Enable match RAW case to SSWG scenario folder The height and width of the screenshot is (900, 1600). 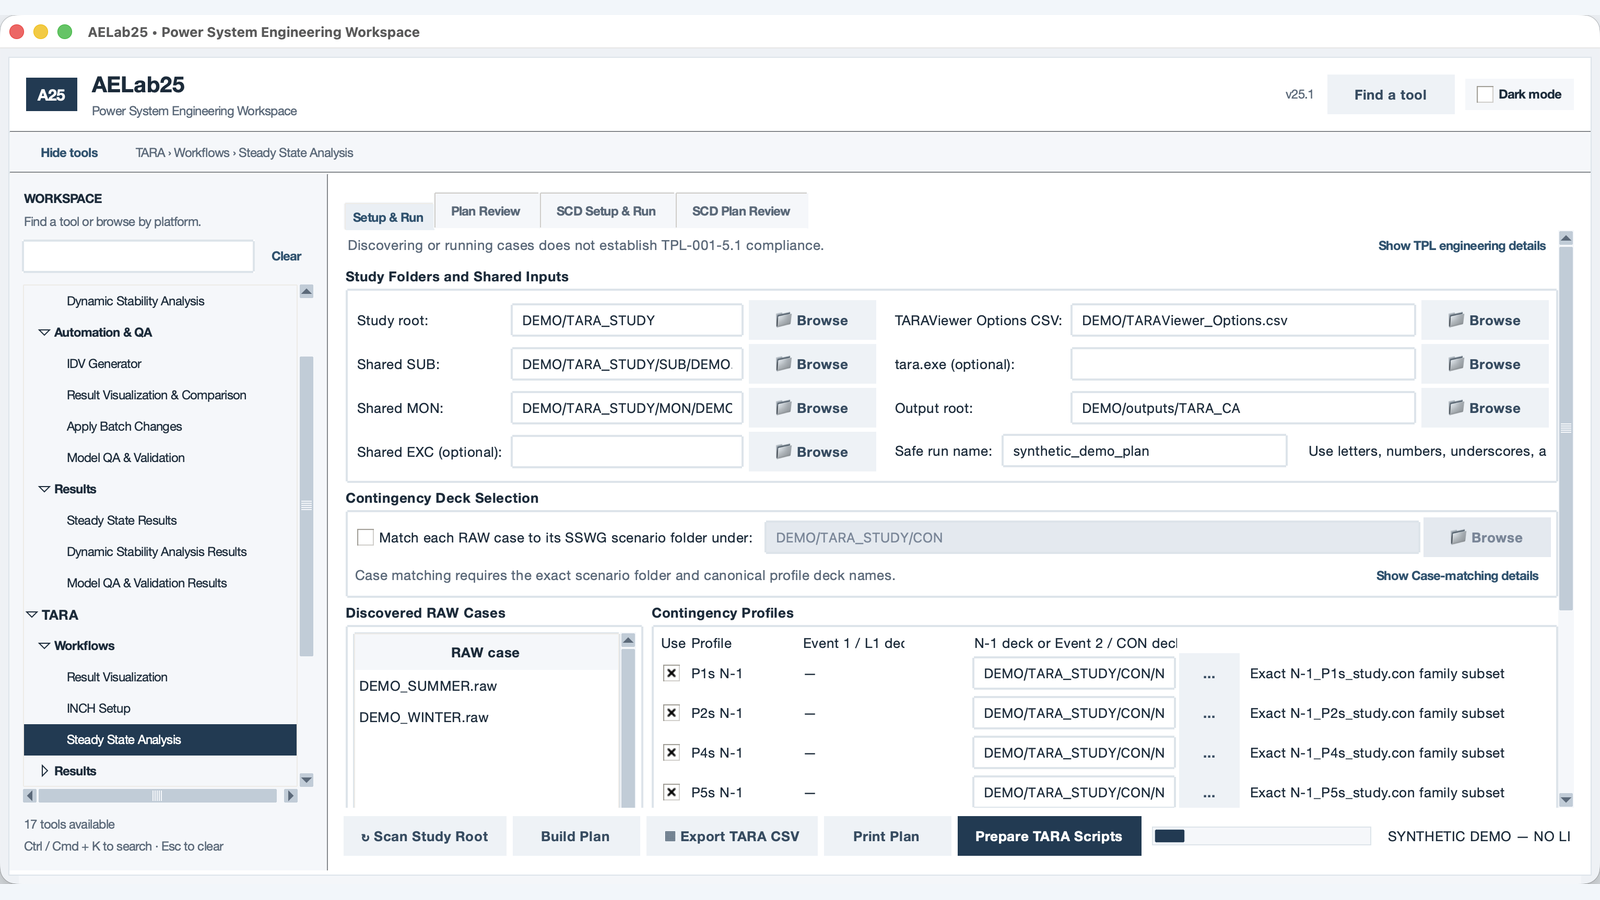[365, 537]
